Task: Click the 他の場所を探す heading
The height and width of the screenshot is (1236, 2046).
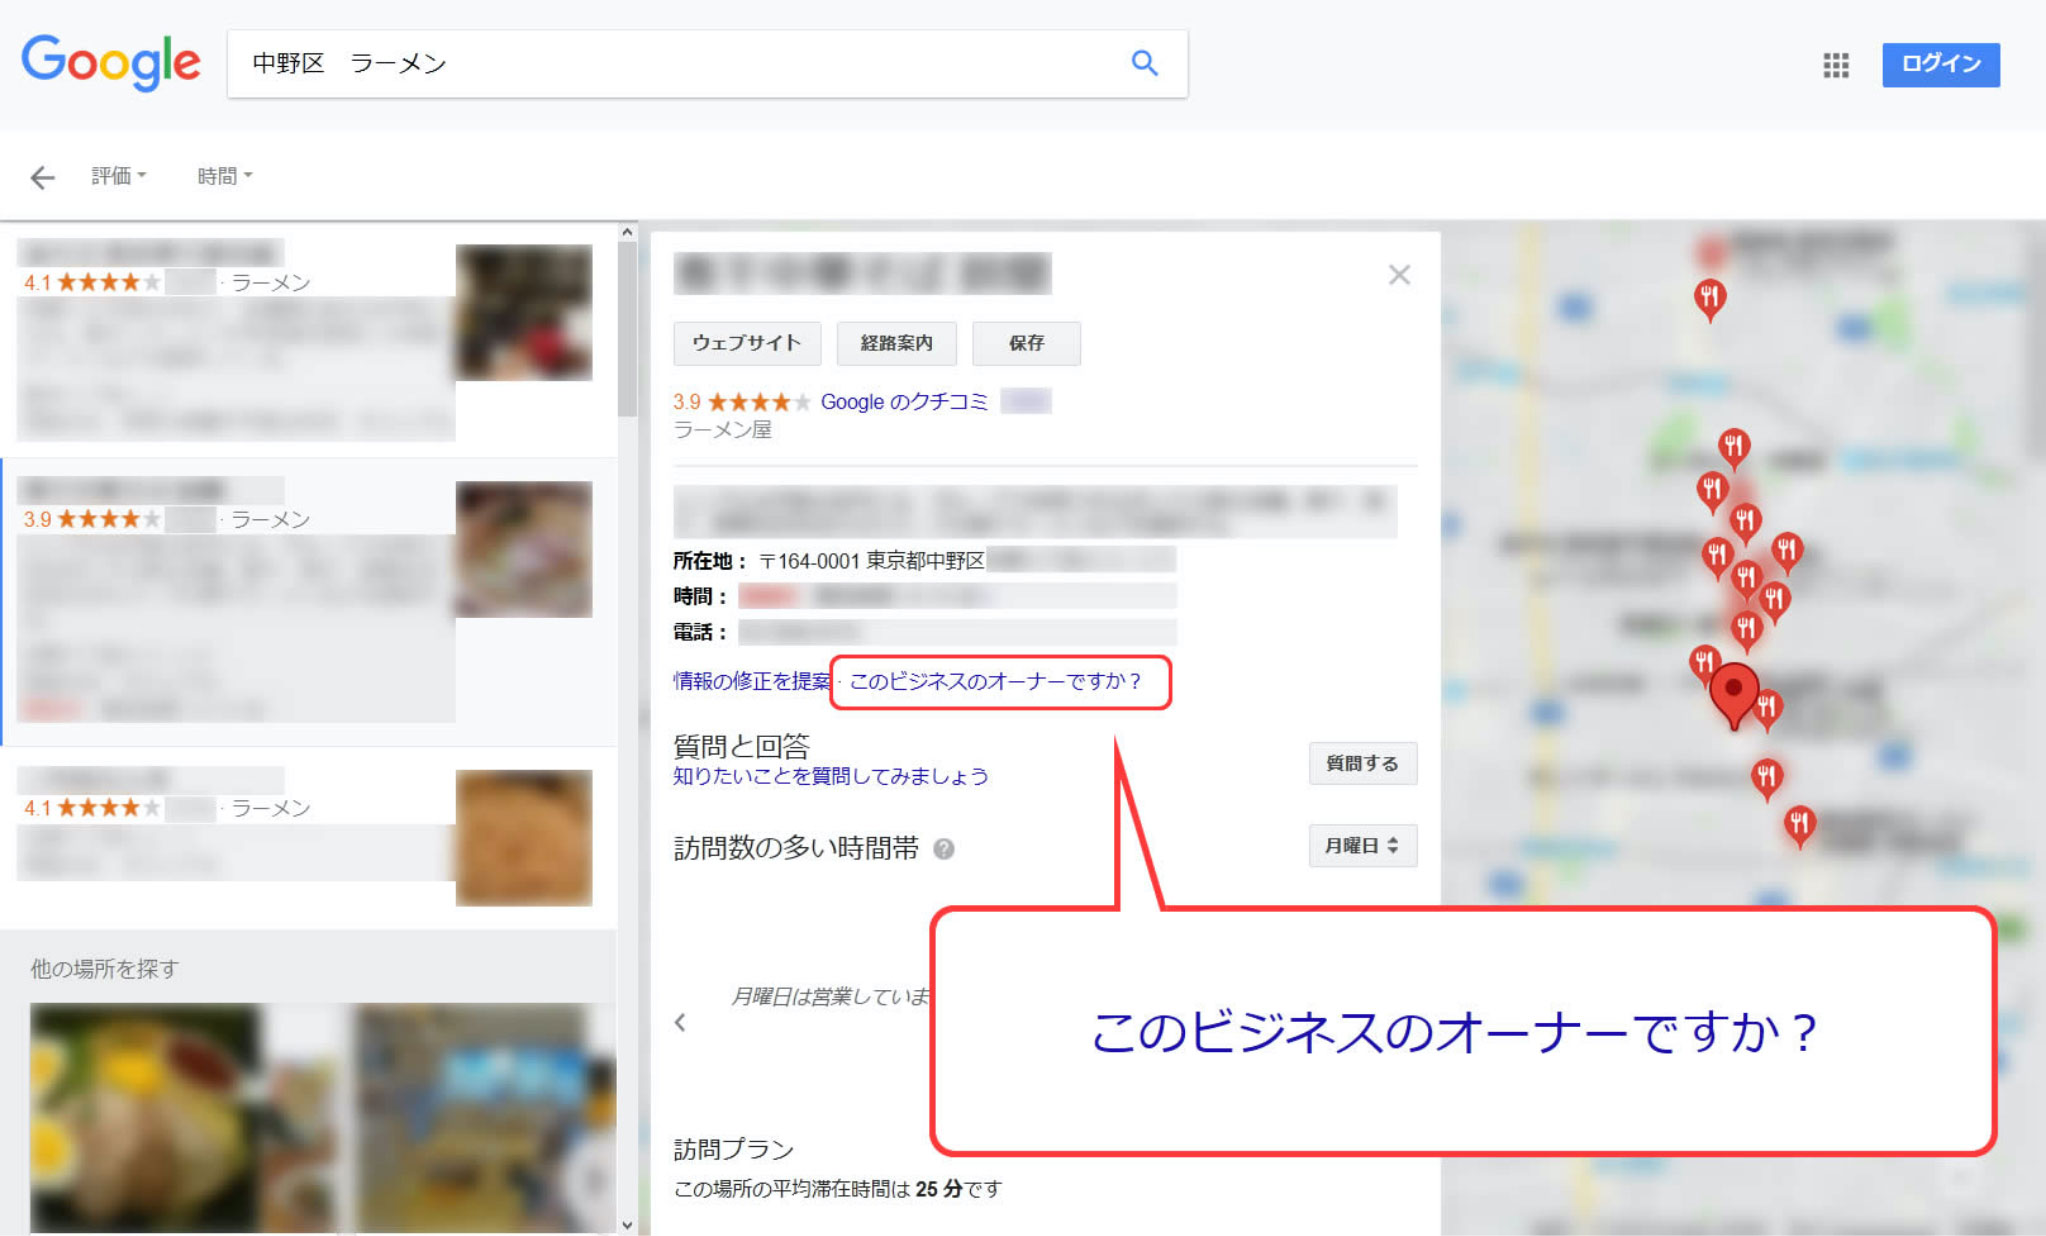Action: pos(104,969)
